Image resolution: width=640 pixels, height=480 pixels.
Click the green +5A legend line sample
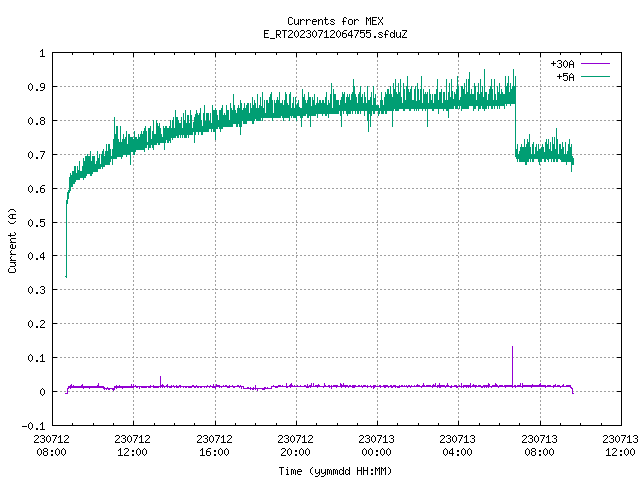(x=595, y=76)
